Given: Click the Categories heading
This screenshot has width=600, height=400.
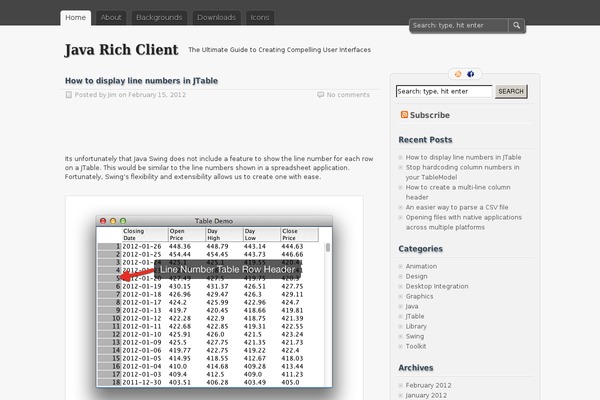Looking at the screenshot, I should (x=421, y=249).
